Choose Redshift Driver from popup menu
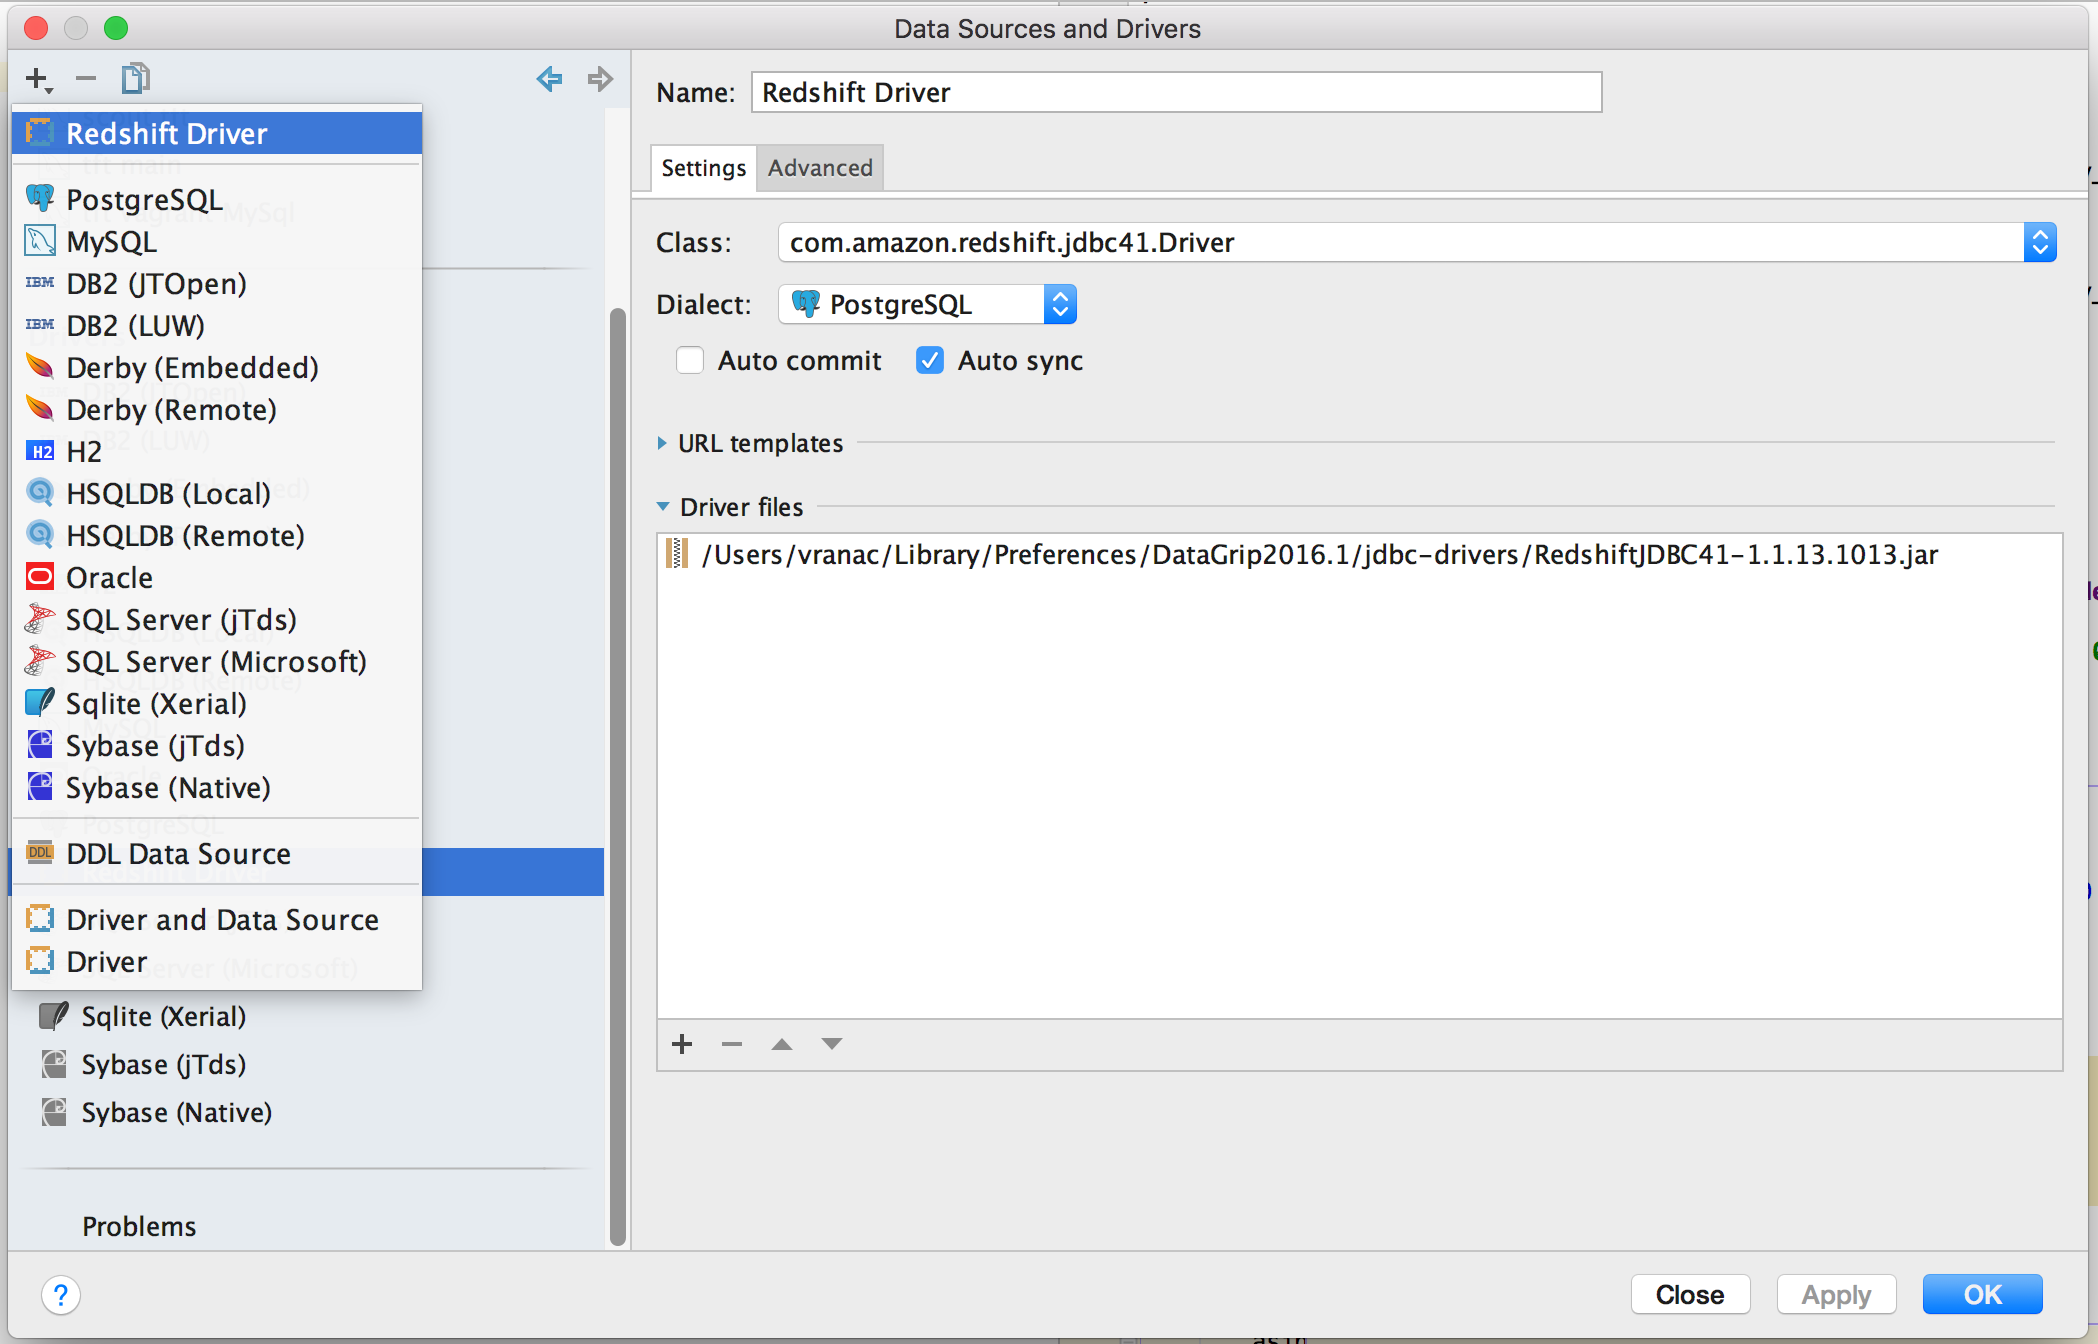The width and height of the screenshot is (2098, 1344). (x=217, y=133)
